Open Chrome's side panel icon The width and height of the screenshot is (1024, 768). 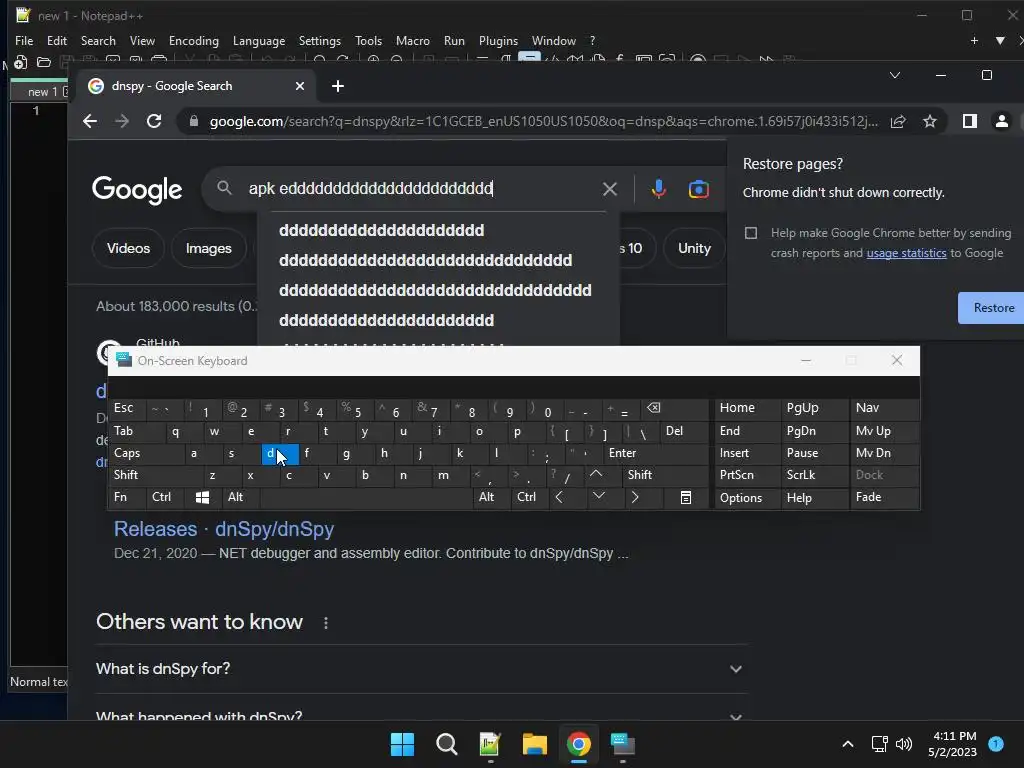(970, 121)
